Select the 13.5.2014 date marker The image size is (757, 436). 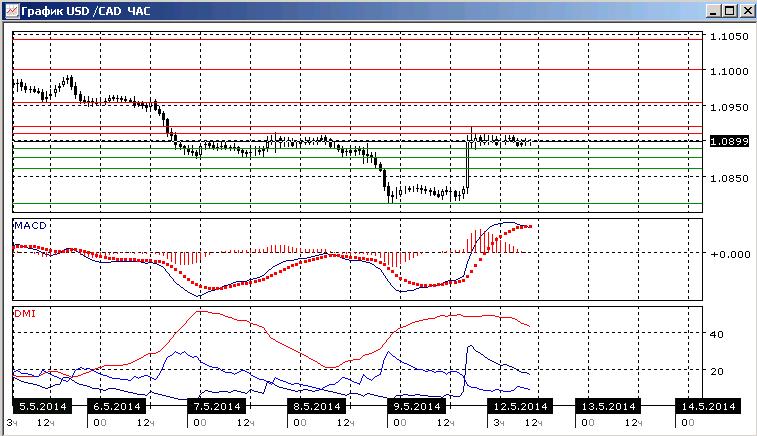pos(608,407)
